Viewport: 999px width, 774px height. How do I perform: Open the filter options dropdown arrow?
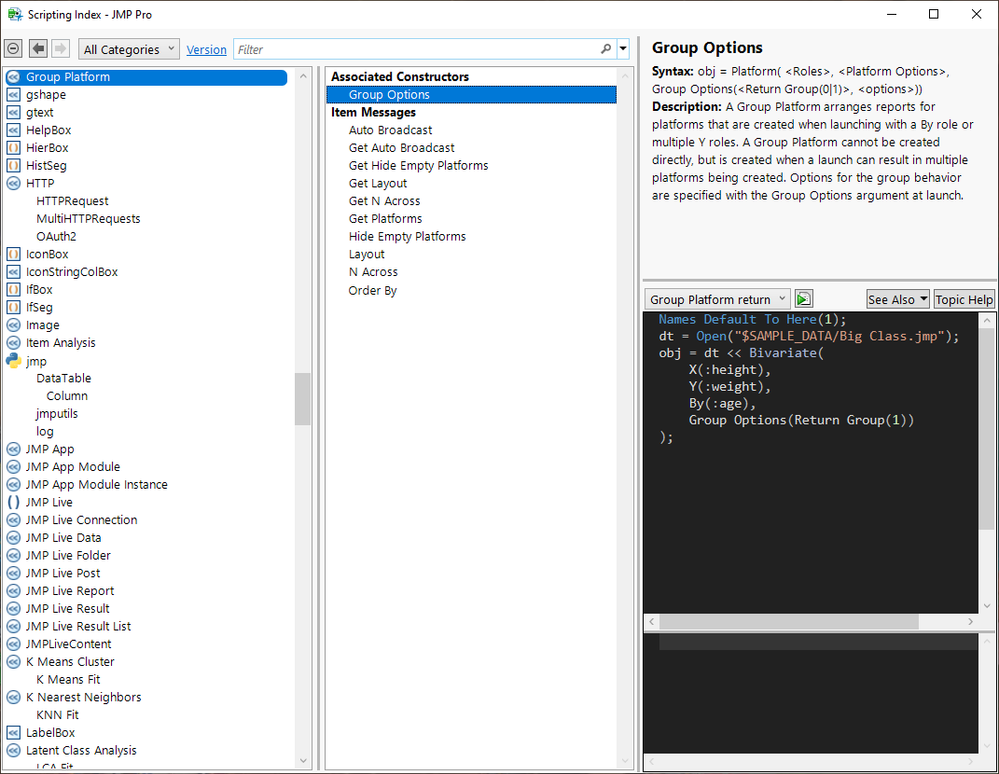pos(624,49)
